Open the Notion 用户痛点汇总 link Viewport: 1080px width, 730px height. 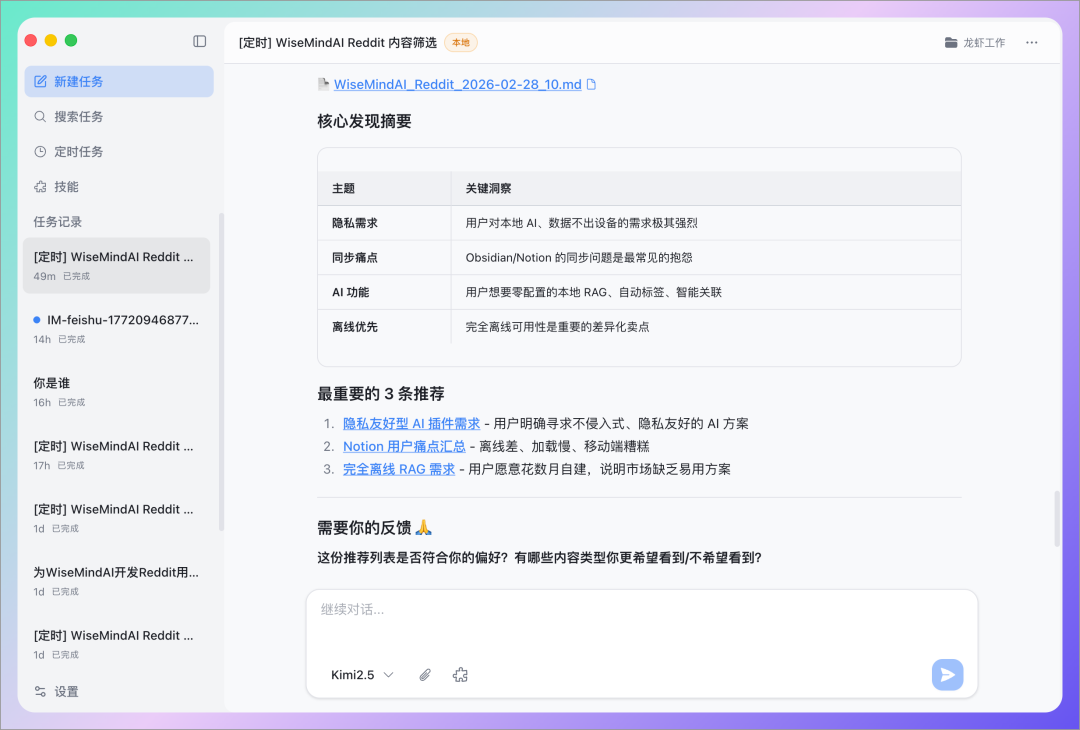click(404, 446)
